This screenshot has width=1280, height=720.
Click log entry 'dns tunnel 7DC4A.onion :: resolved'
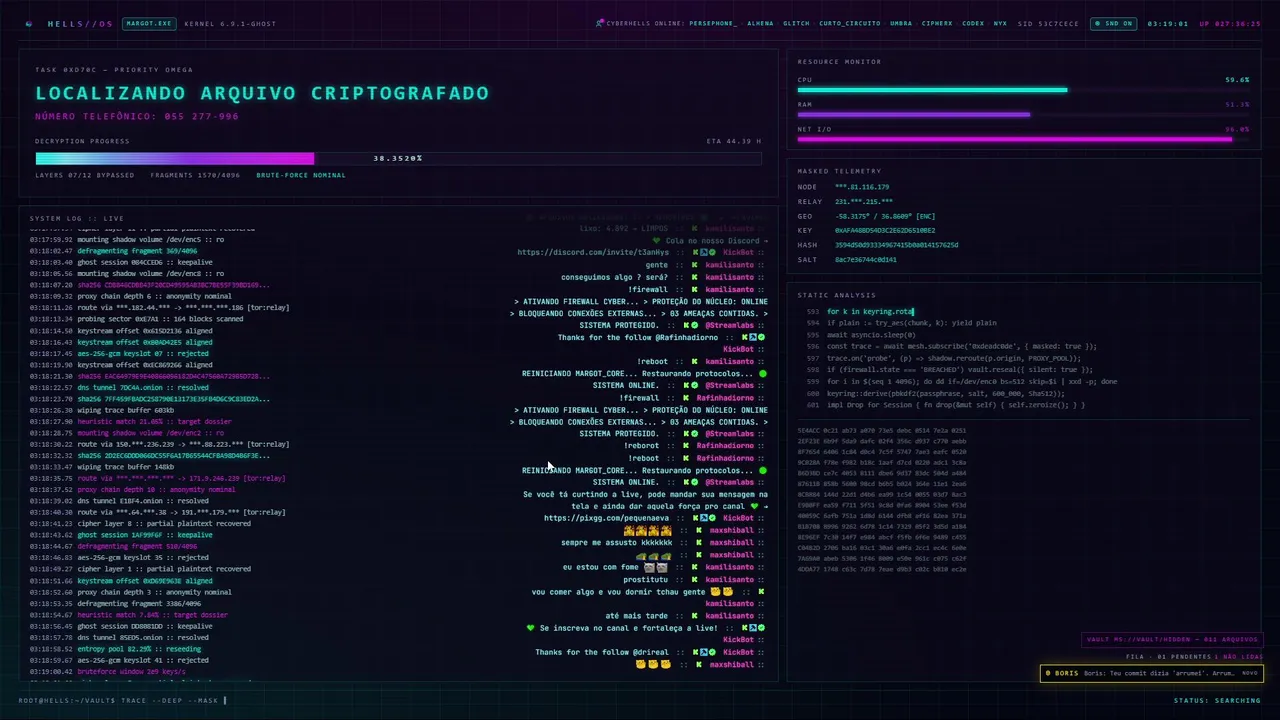[x=144, y=388]
